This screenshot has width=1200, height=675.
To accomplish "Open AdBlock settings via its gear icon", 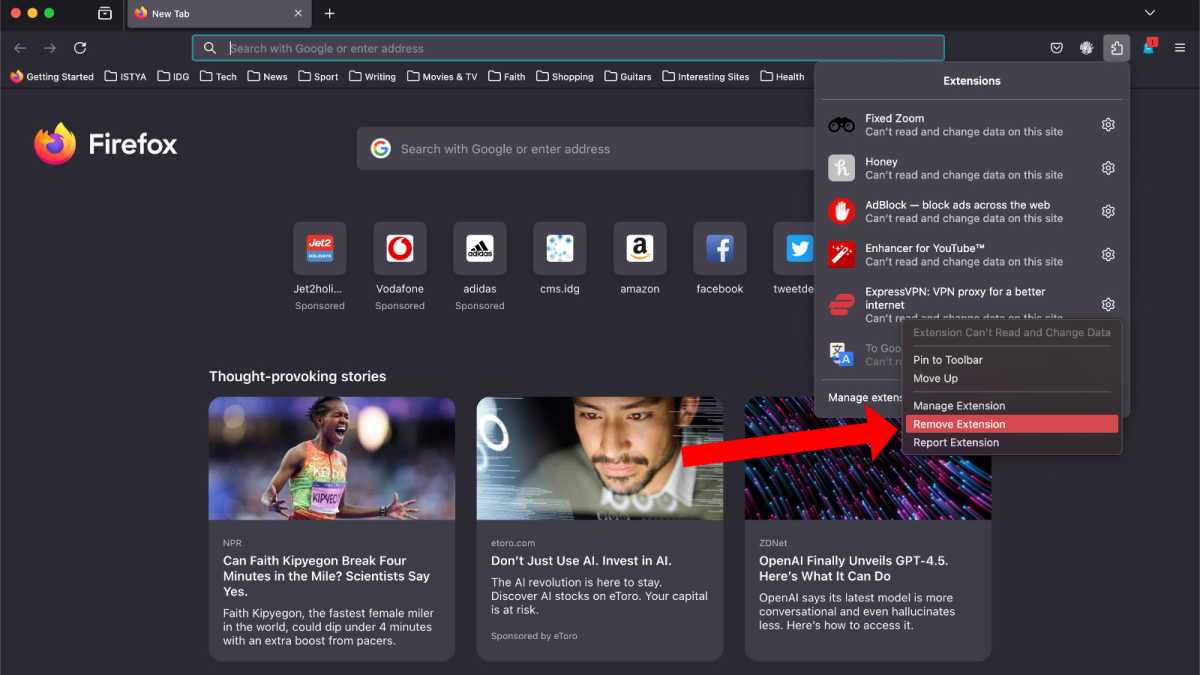I will point(1107,211).
